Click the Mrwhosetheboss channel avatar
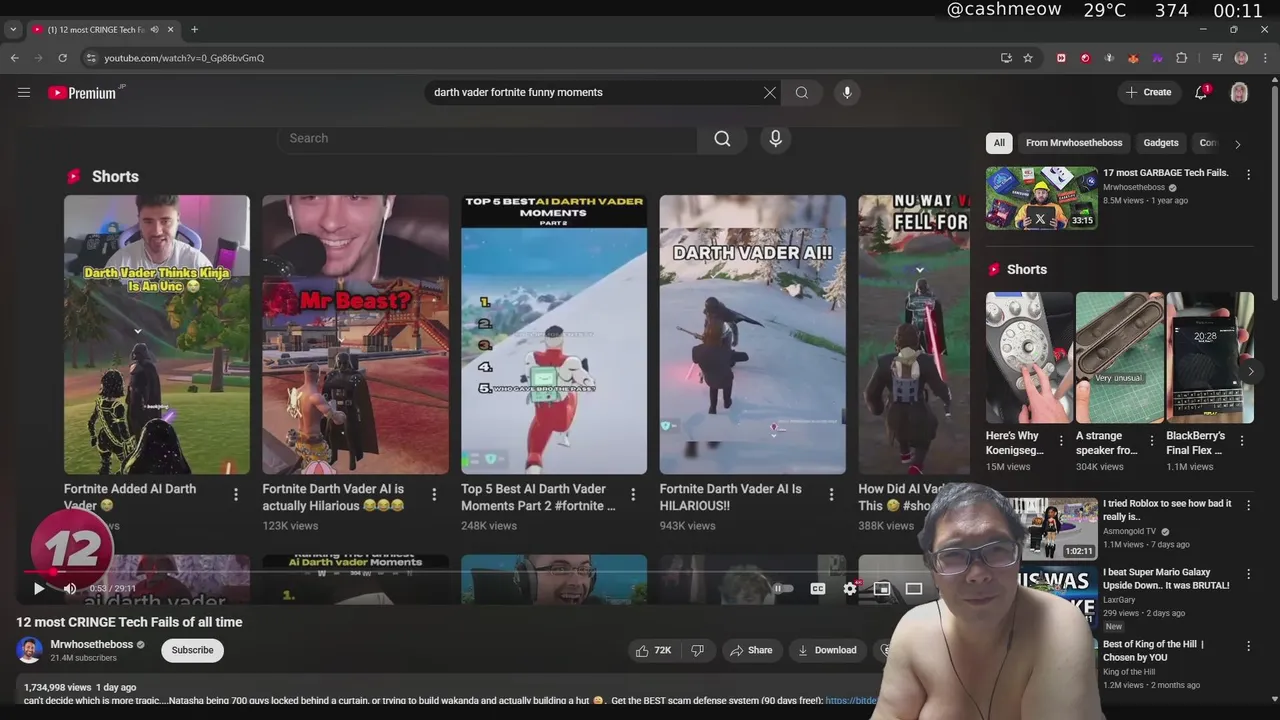 point(29,650)
